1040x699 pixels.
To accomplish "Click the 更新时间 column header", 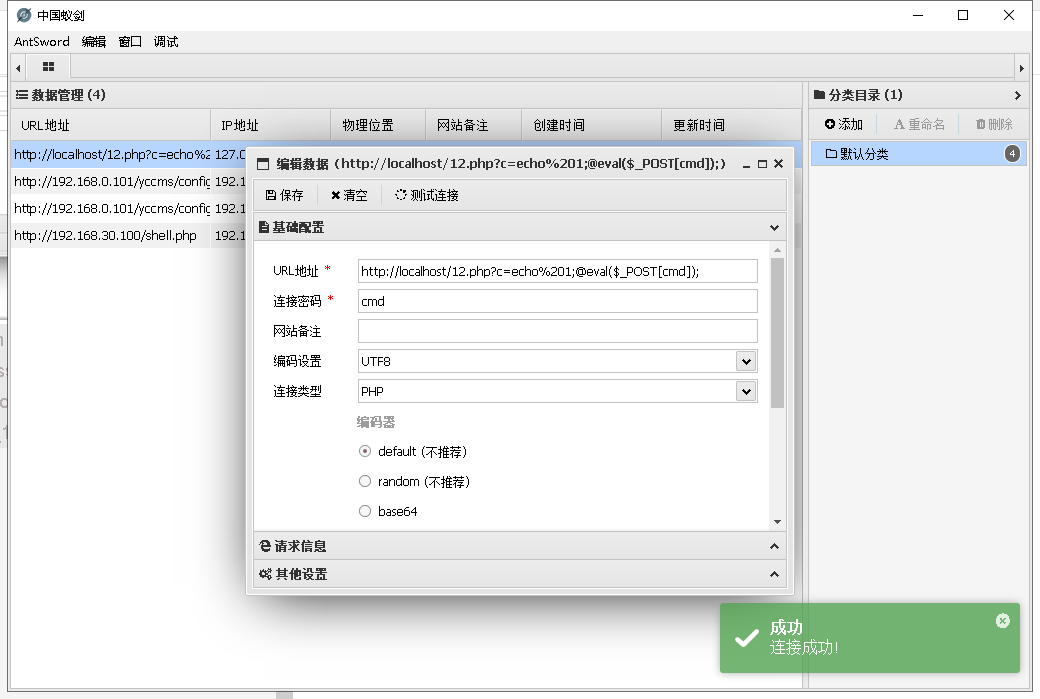I will point(732,125).
